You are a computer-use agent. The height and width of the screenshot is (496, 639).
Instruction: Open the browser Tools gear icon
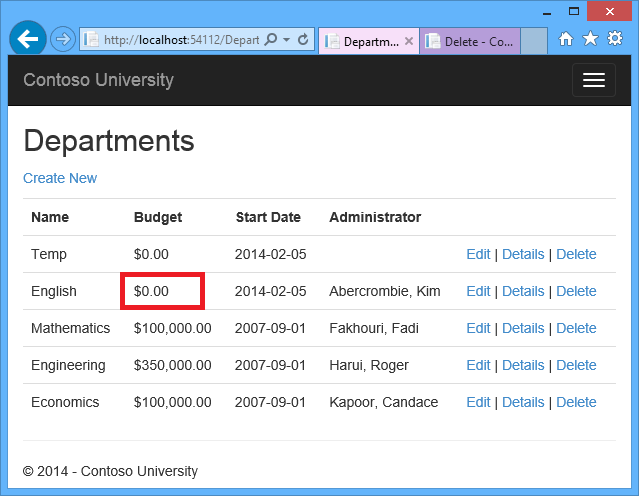click(615, 39)
